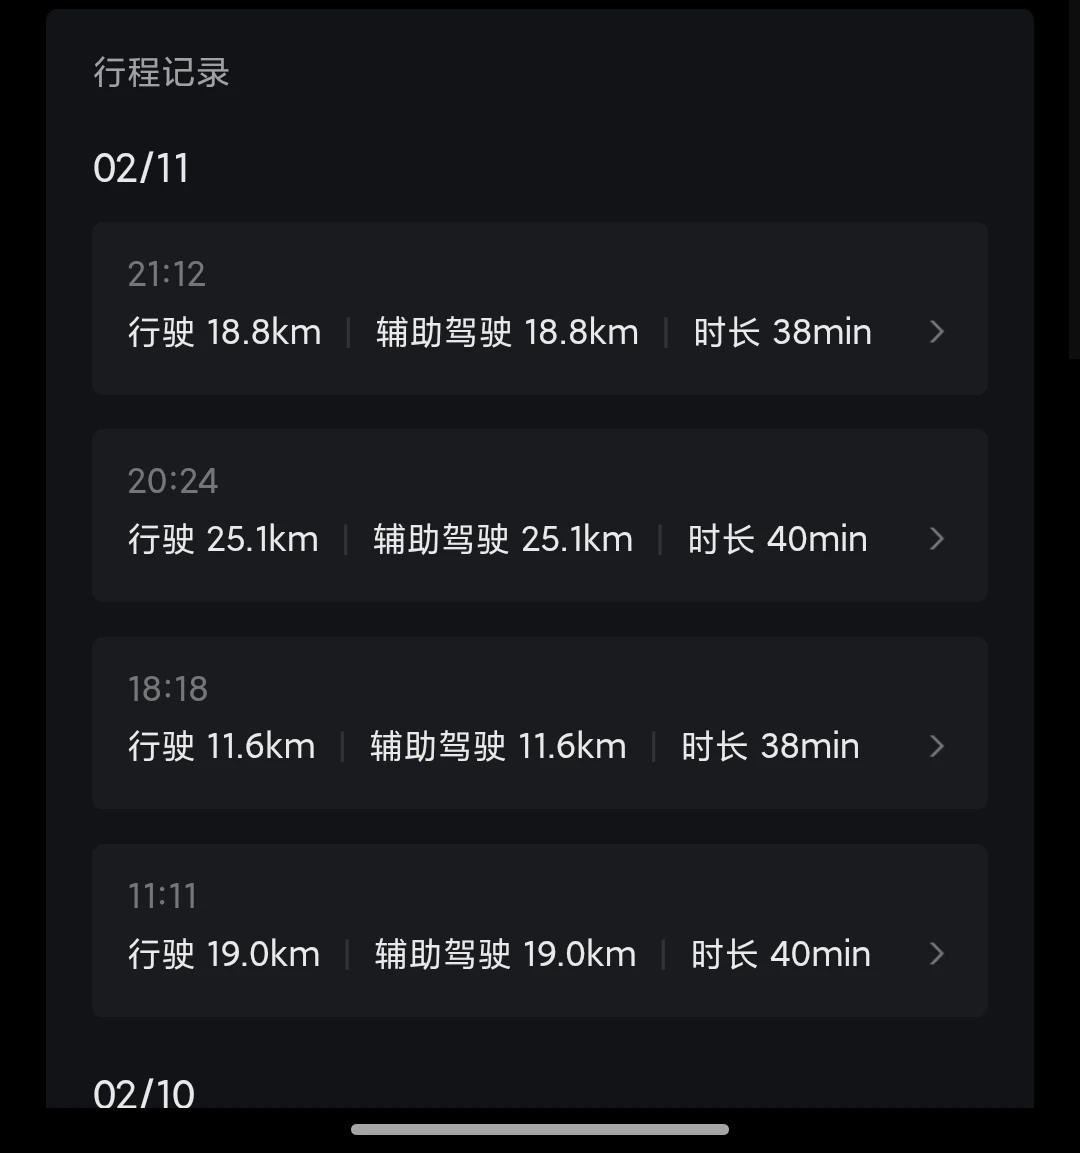This screenshot has height=1153, width=1080.
Task: Click the 11:11 trip time
Action: pos(162,896)
